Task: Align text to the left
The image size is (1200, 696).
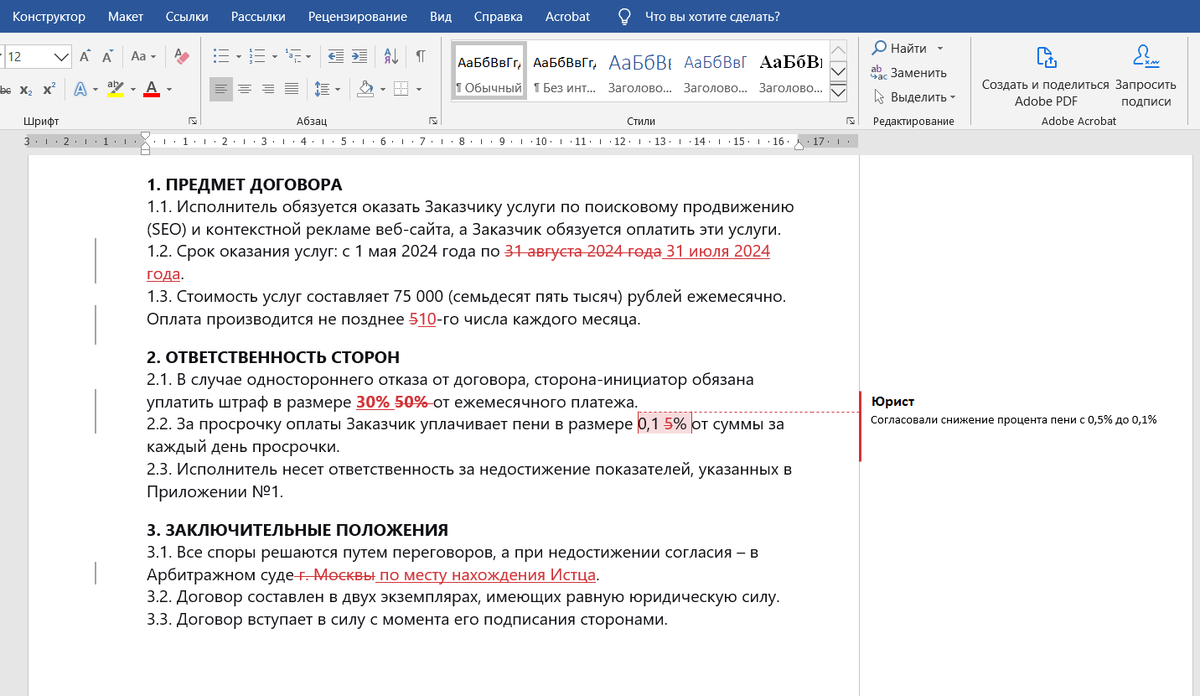Action: (x=221, y=89)
